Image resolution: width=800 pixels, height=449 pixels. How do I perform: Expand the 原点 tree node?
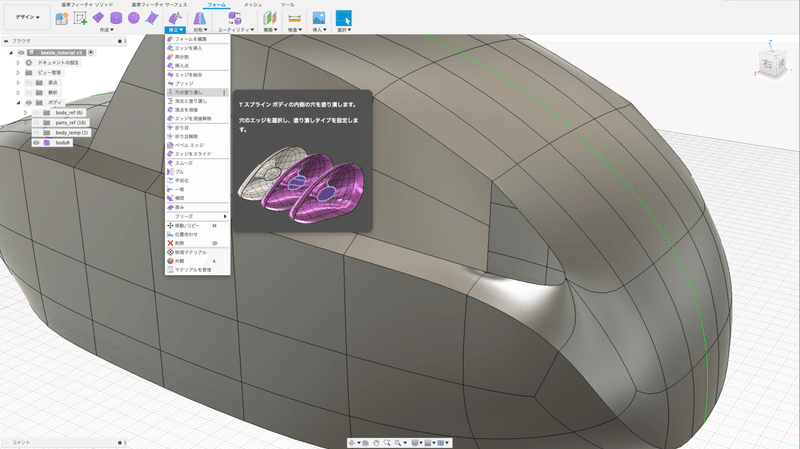point(18,83)
